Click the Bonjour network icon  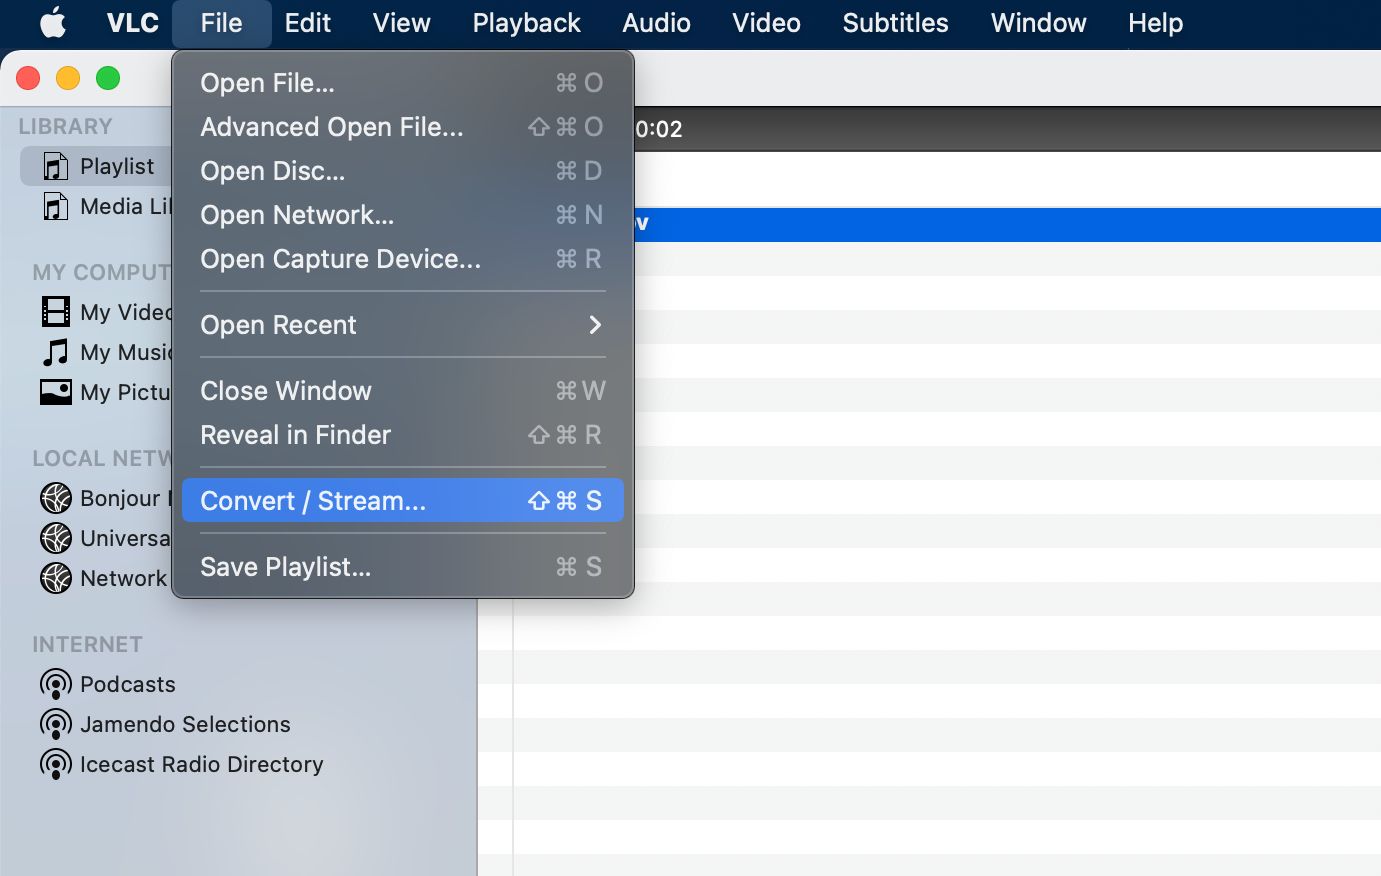56,498
